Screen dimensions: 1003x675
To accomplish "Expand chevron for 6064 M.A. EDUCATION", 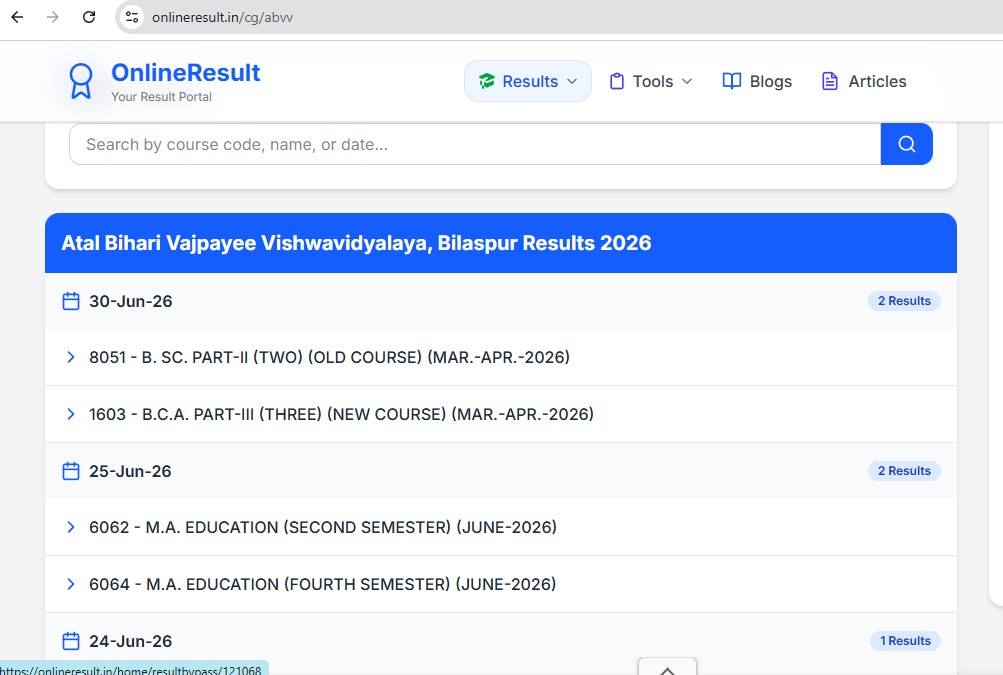I will pos(71,584).
